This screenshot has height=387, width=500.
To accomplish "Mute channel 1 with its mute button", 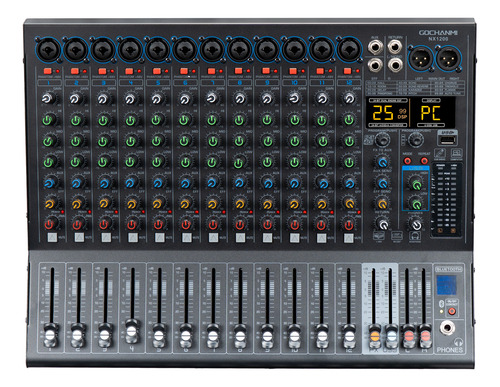I will point(52,237).
